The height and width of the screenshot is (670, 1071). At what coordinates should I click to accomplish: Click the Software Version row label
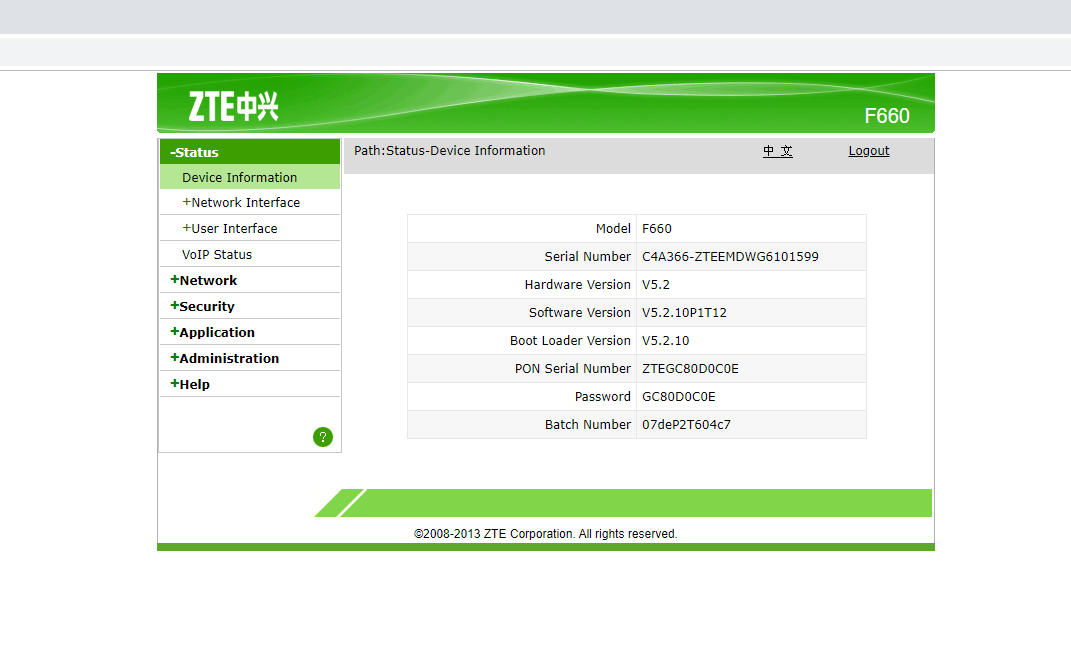[x=580, y=313]
